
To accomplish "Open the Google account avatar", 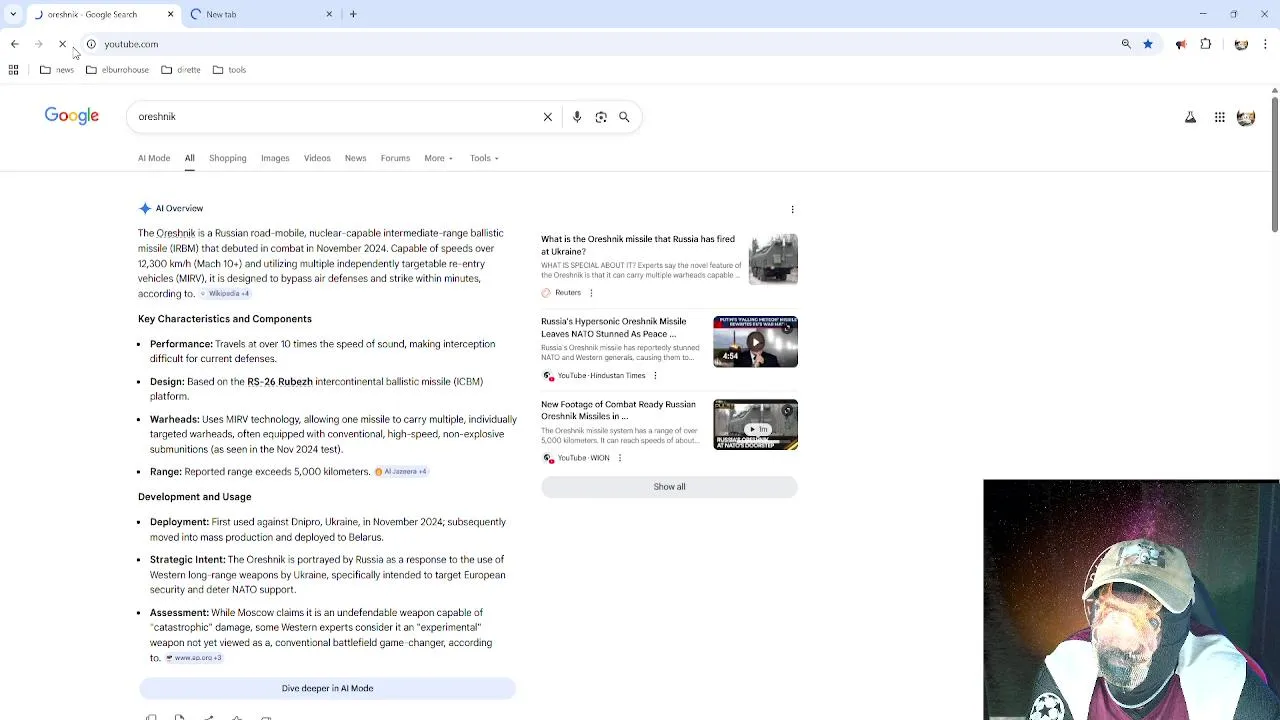I will [x=1246, y=117].
